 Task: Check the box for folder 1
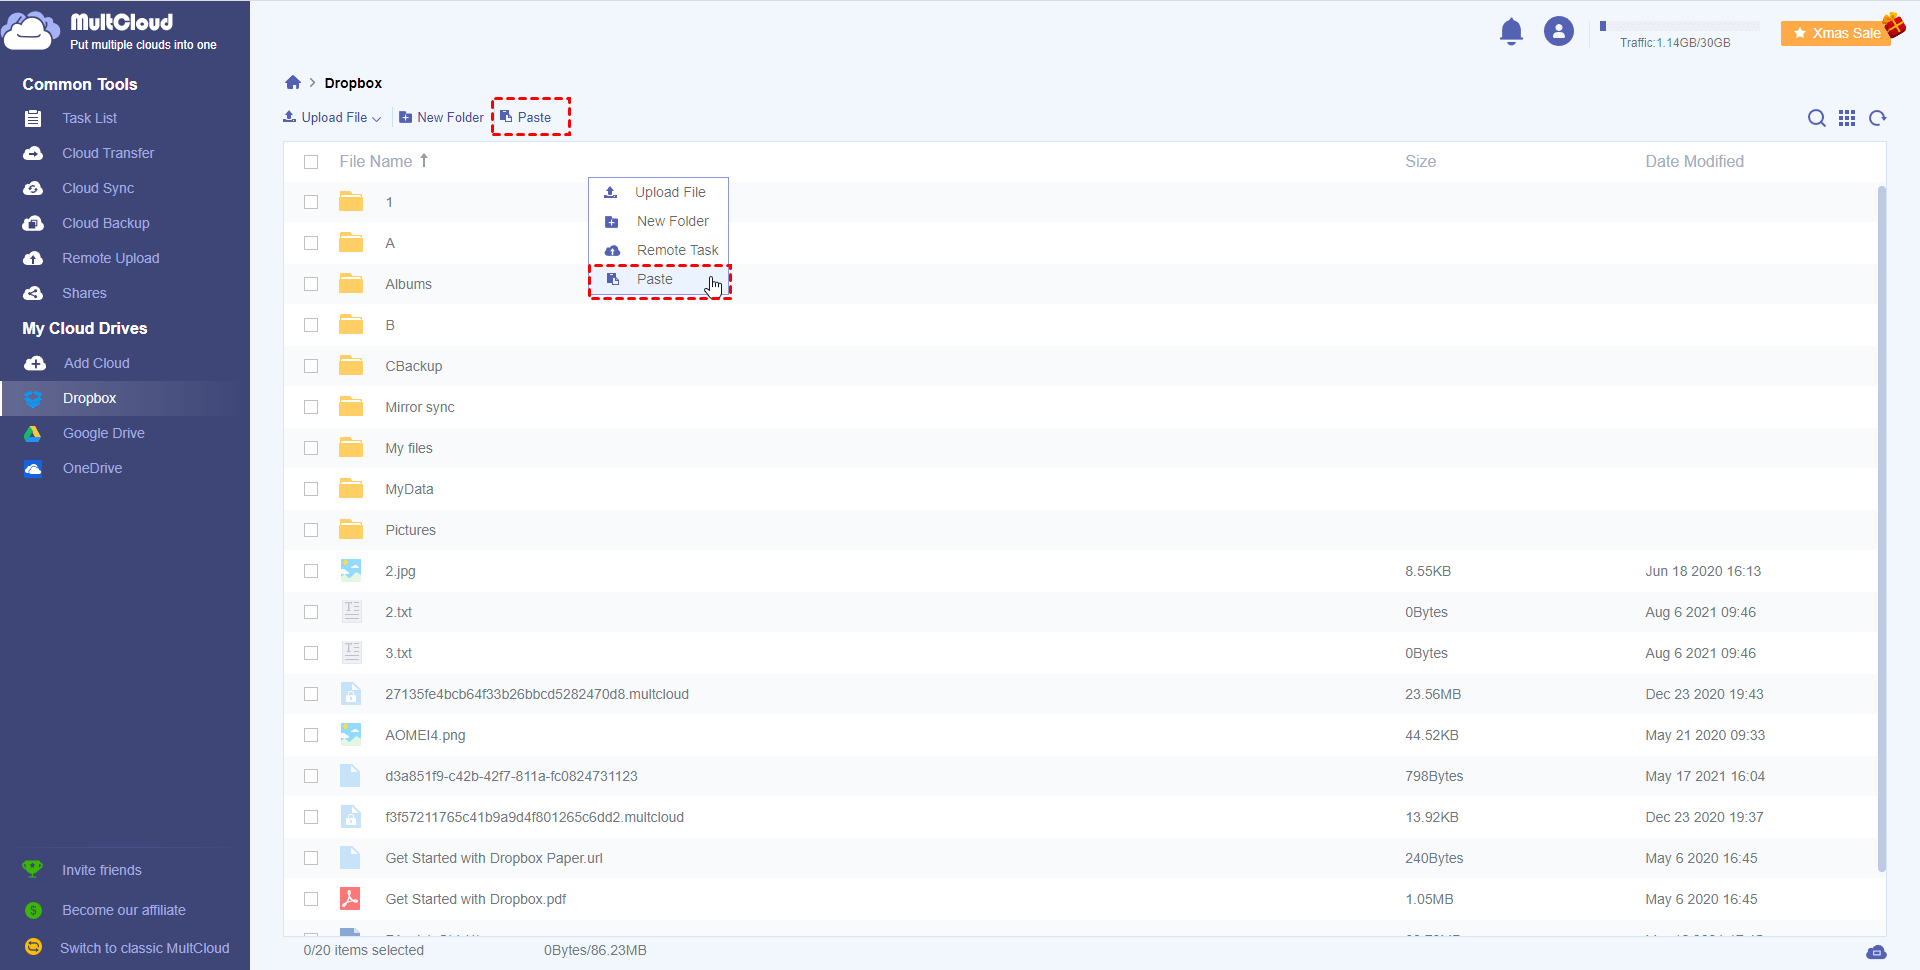pyautogui.click(x=311, y=202)
